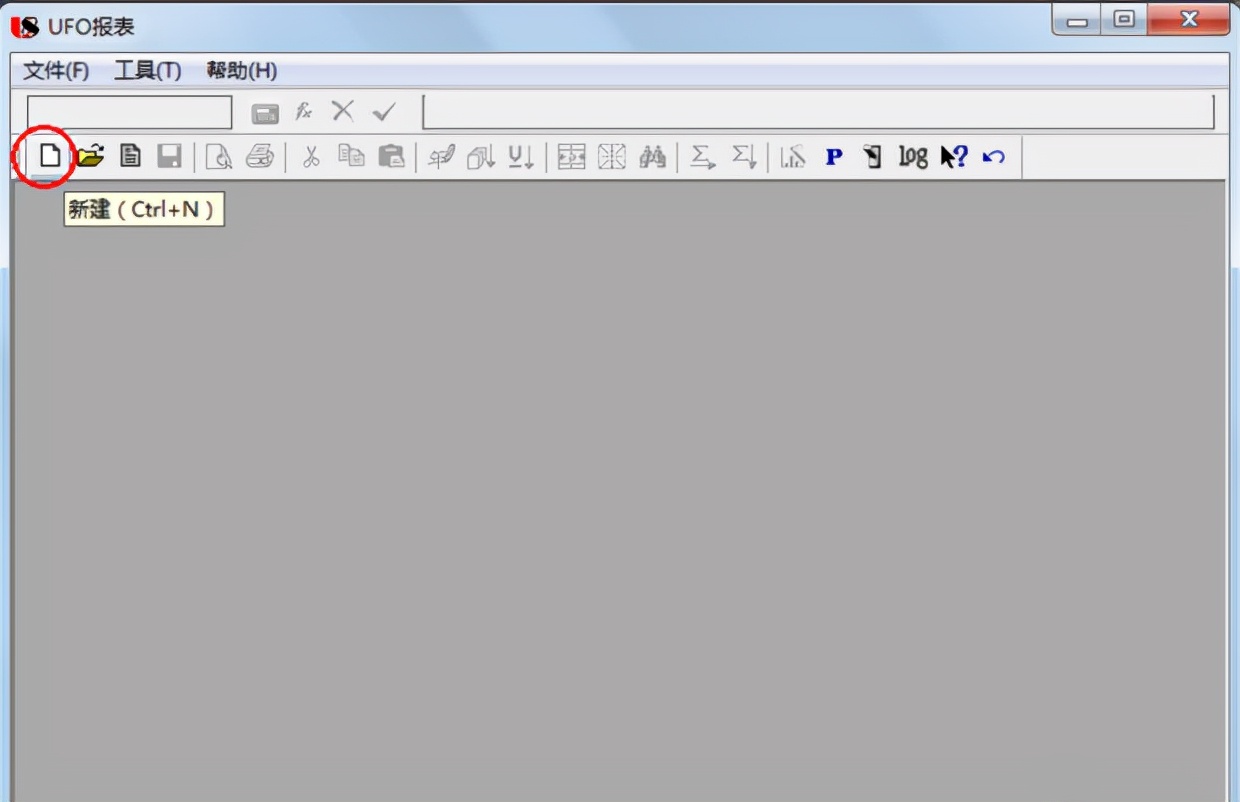This screenshot has width=1240, height=802.
Task: Click the sigma with right arrow icon
Action: pos(704,157)
